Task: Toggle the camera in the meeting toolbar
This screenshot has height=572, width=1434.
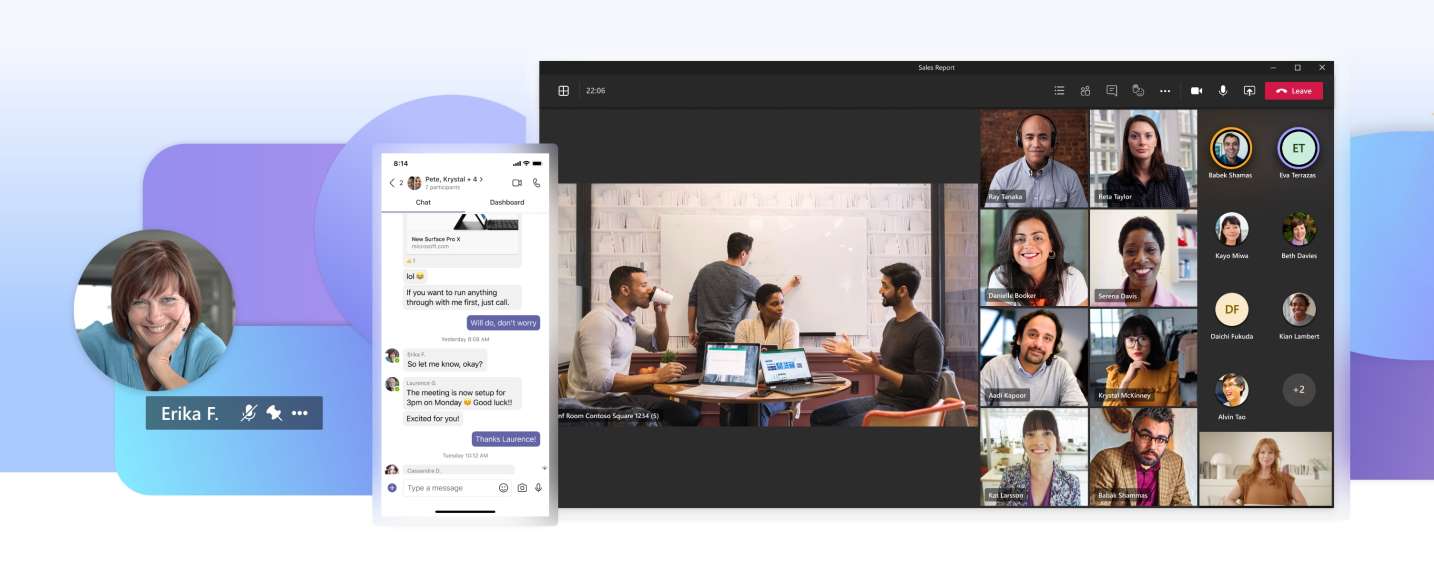Action: pos(1196,91)
